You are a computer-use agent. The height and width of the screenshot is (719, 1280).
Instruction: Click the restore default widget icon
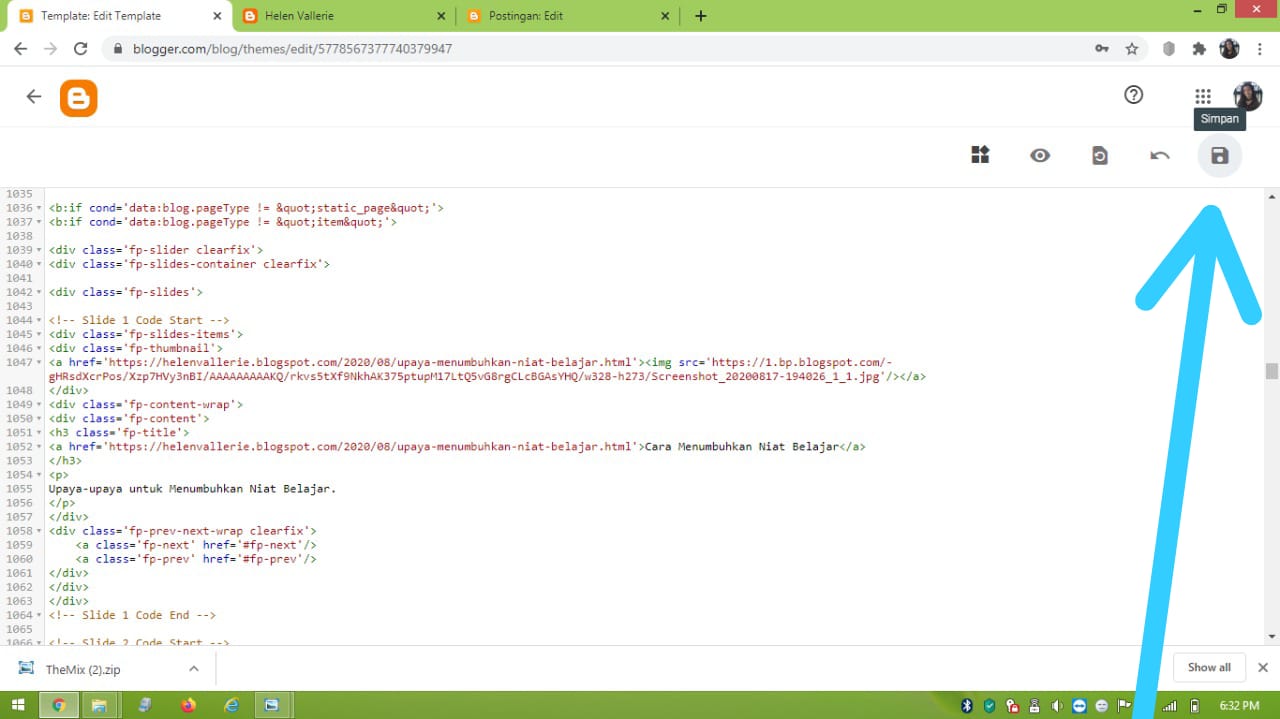click(1100, 155)
